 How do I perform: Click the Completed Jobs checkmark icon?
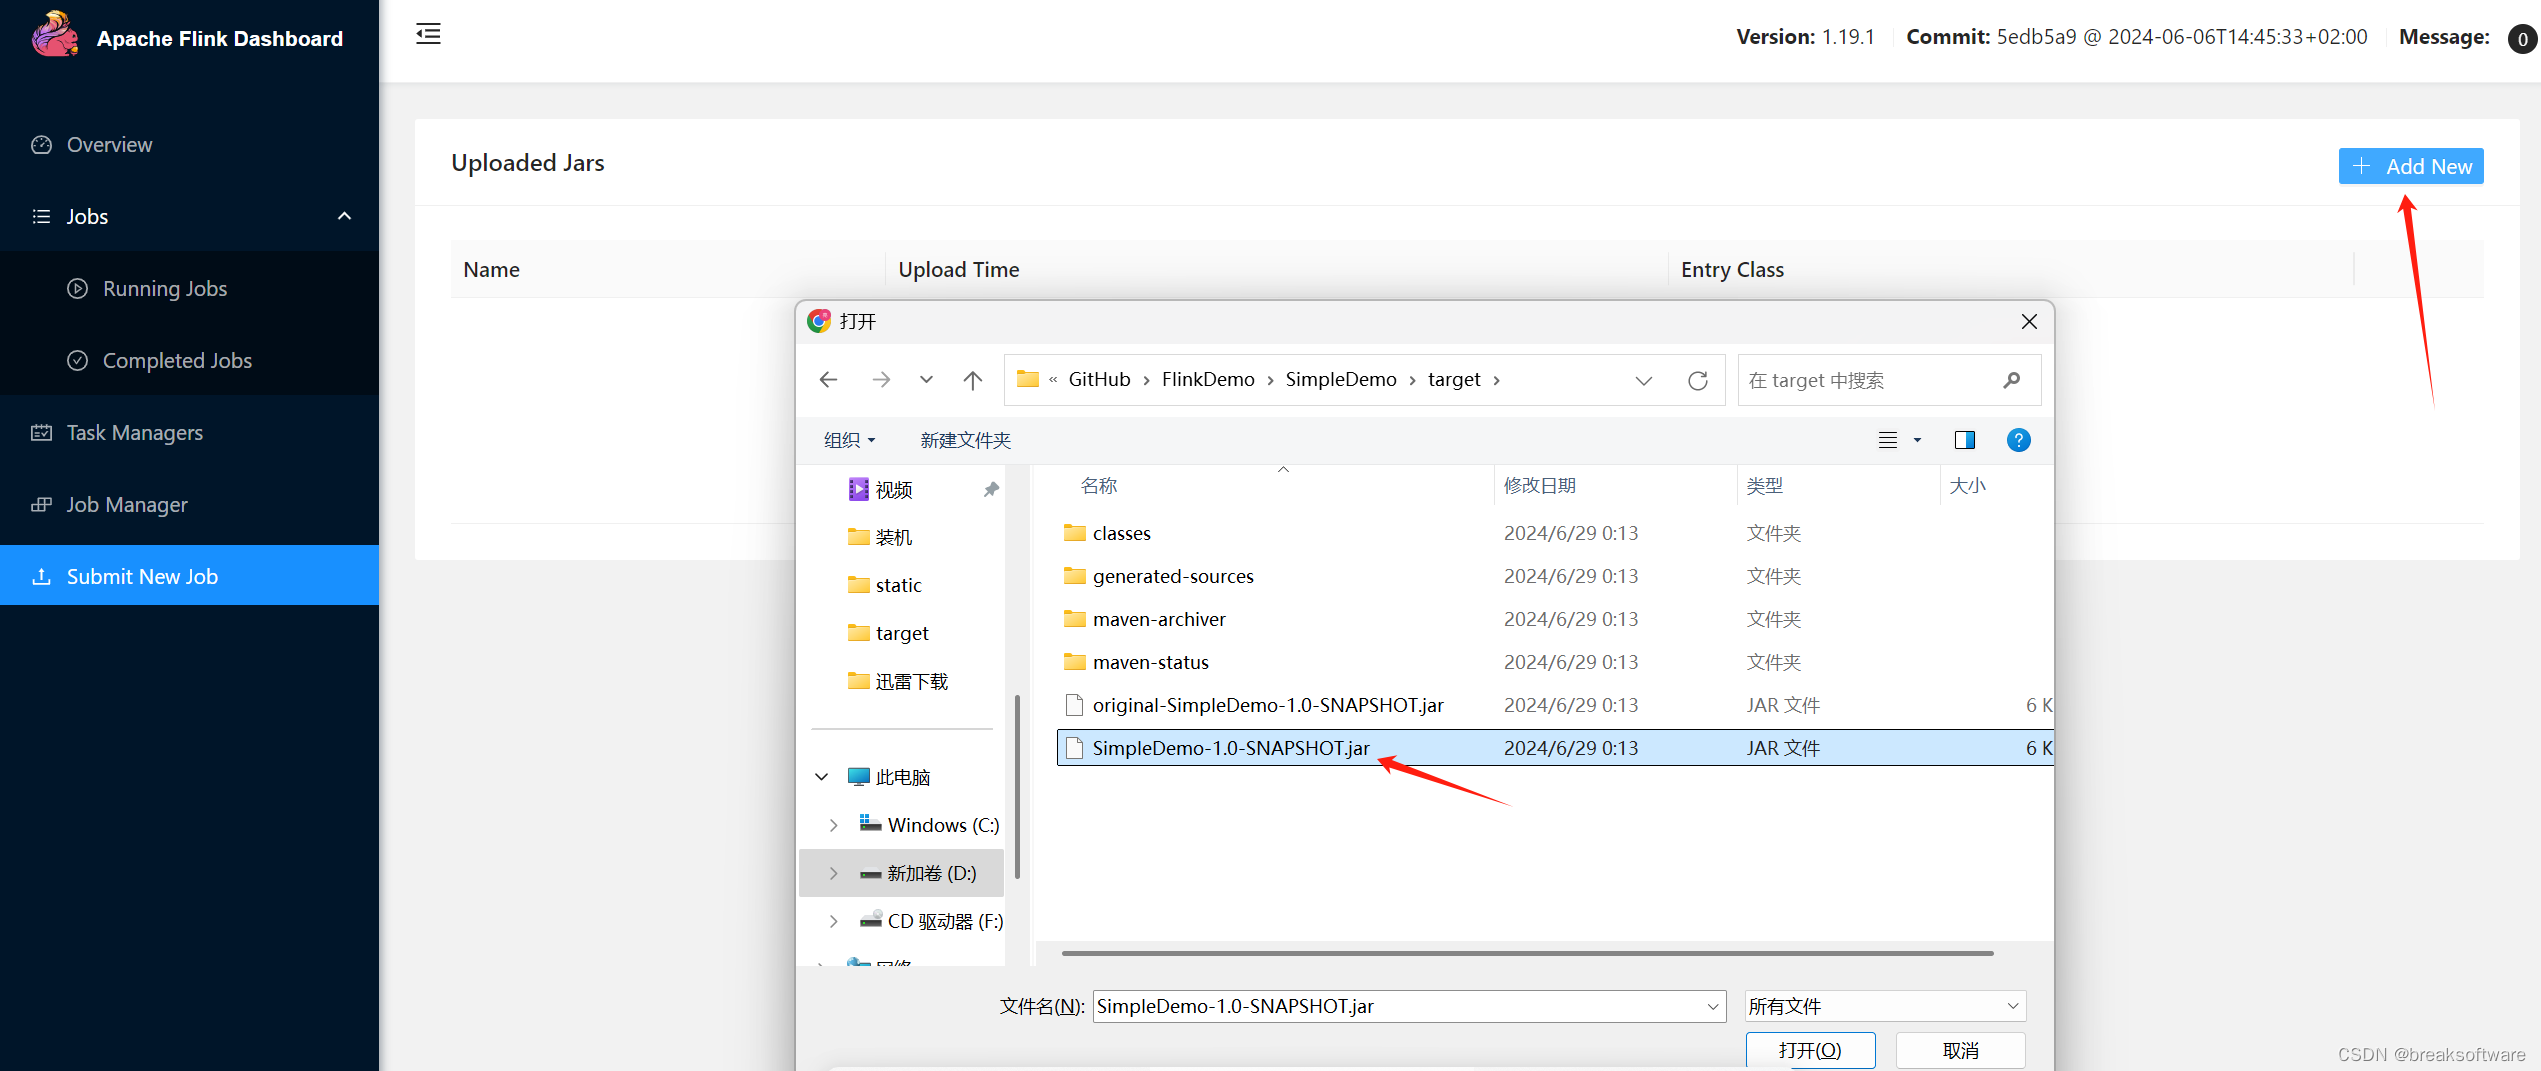pos(78,360)
